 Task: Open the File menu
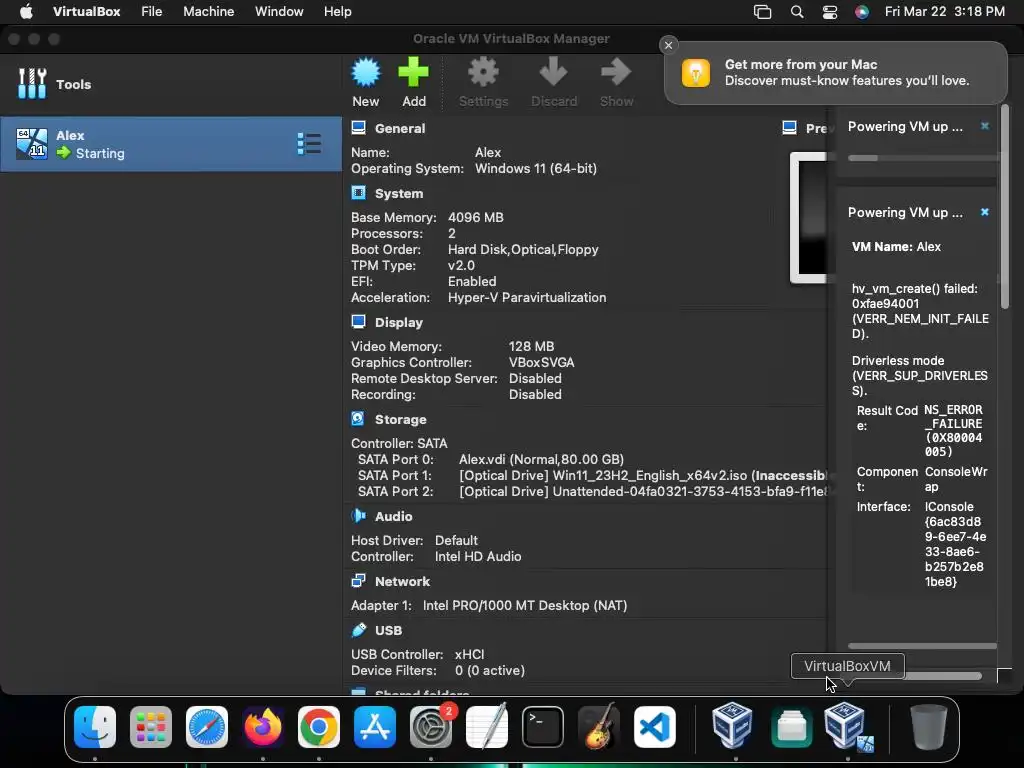pyautogui.click(x=152, y=12)
